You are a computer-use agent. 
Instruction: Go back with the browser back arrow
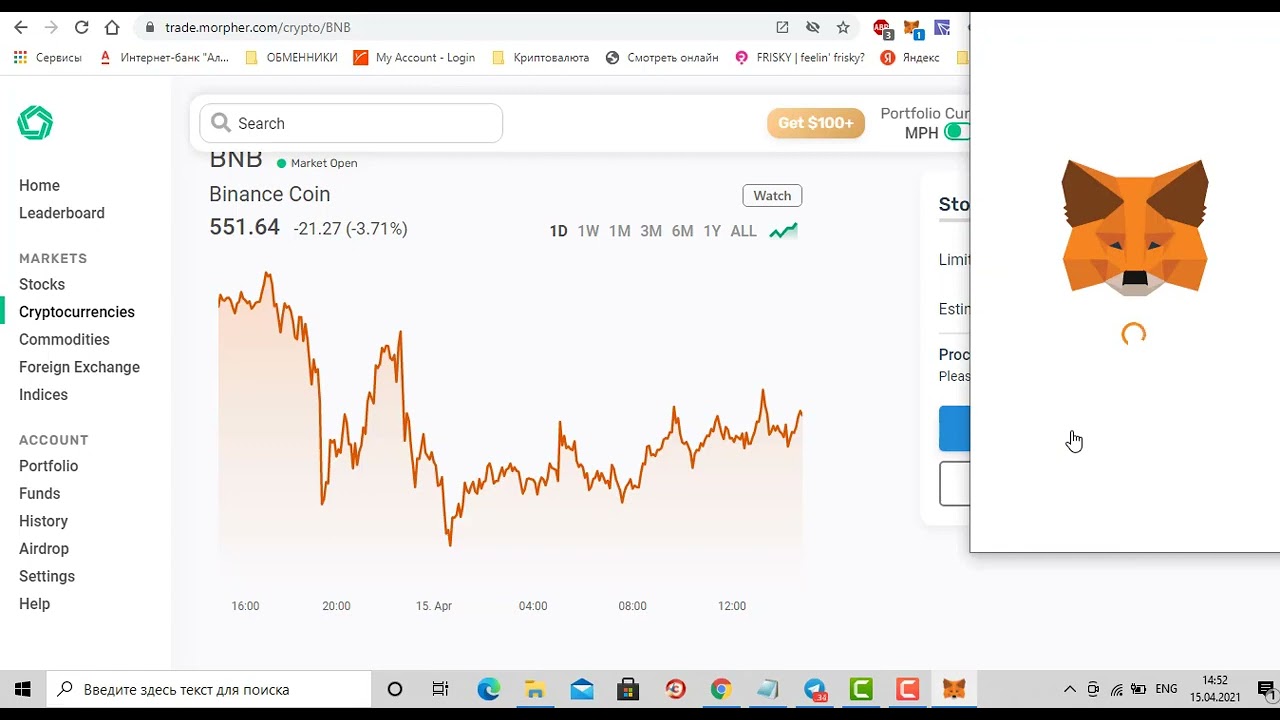pyautogui.click(x=21, y=28)
